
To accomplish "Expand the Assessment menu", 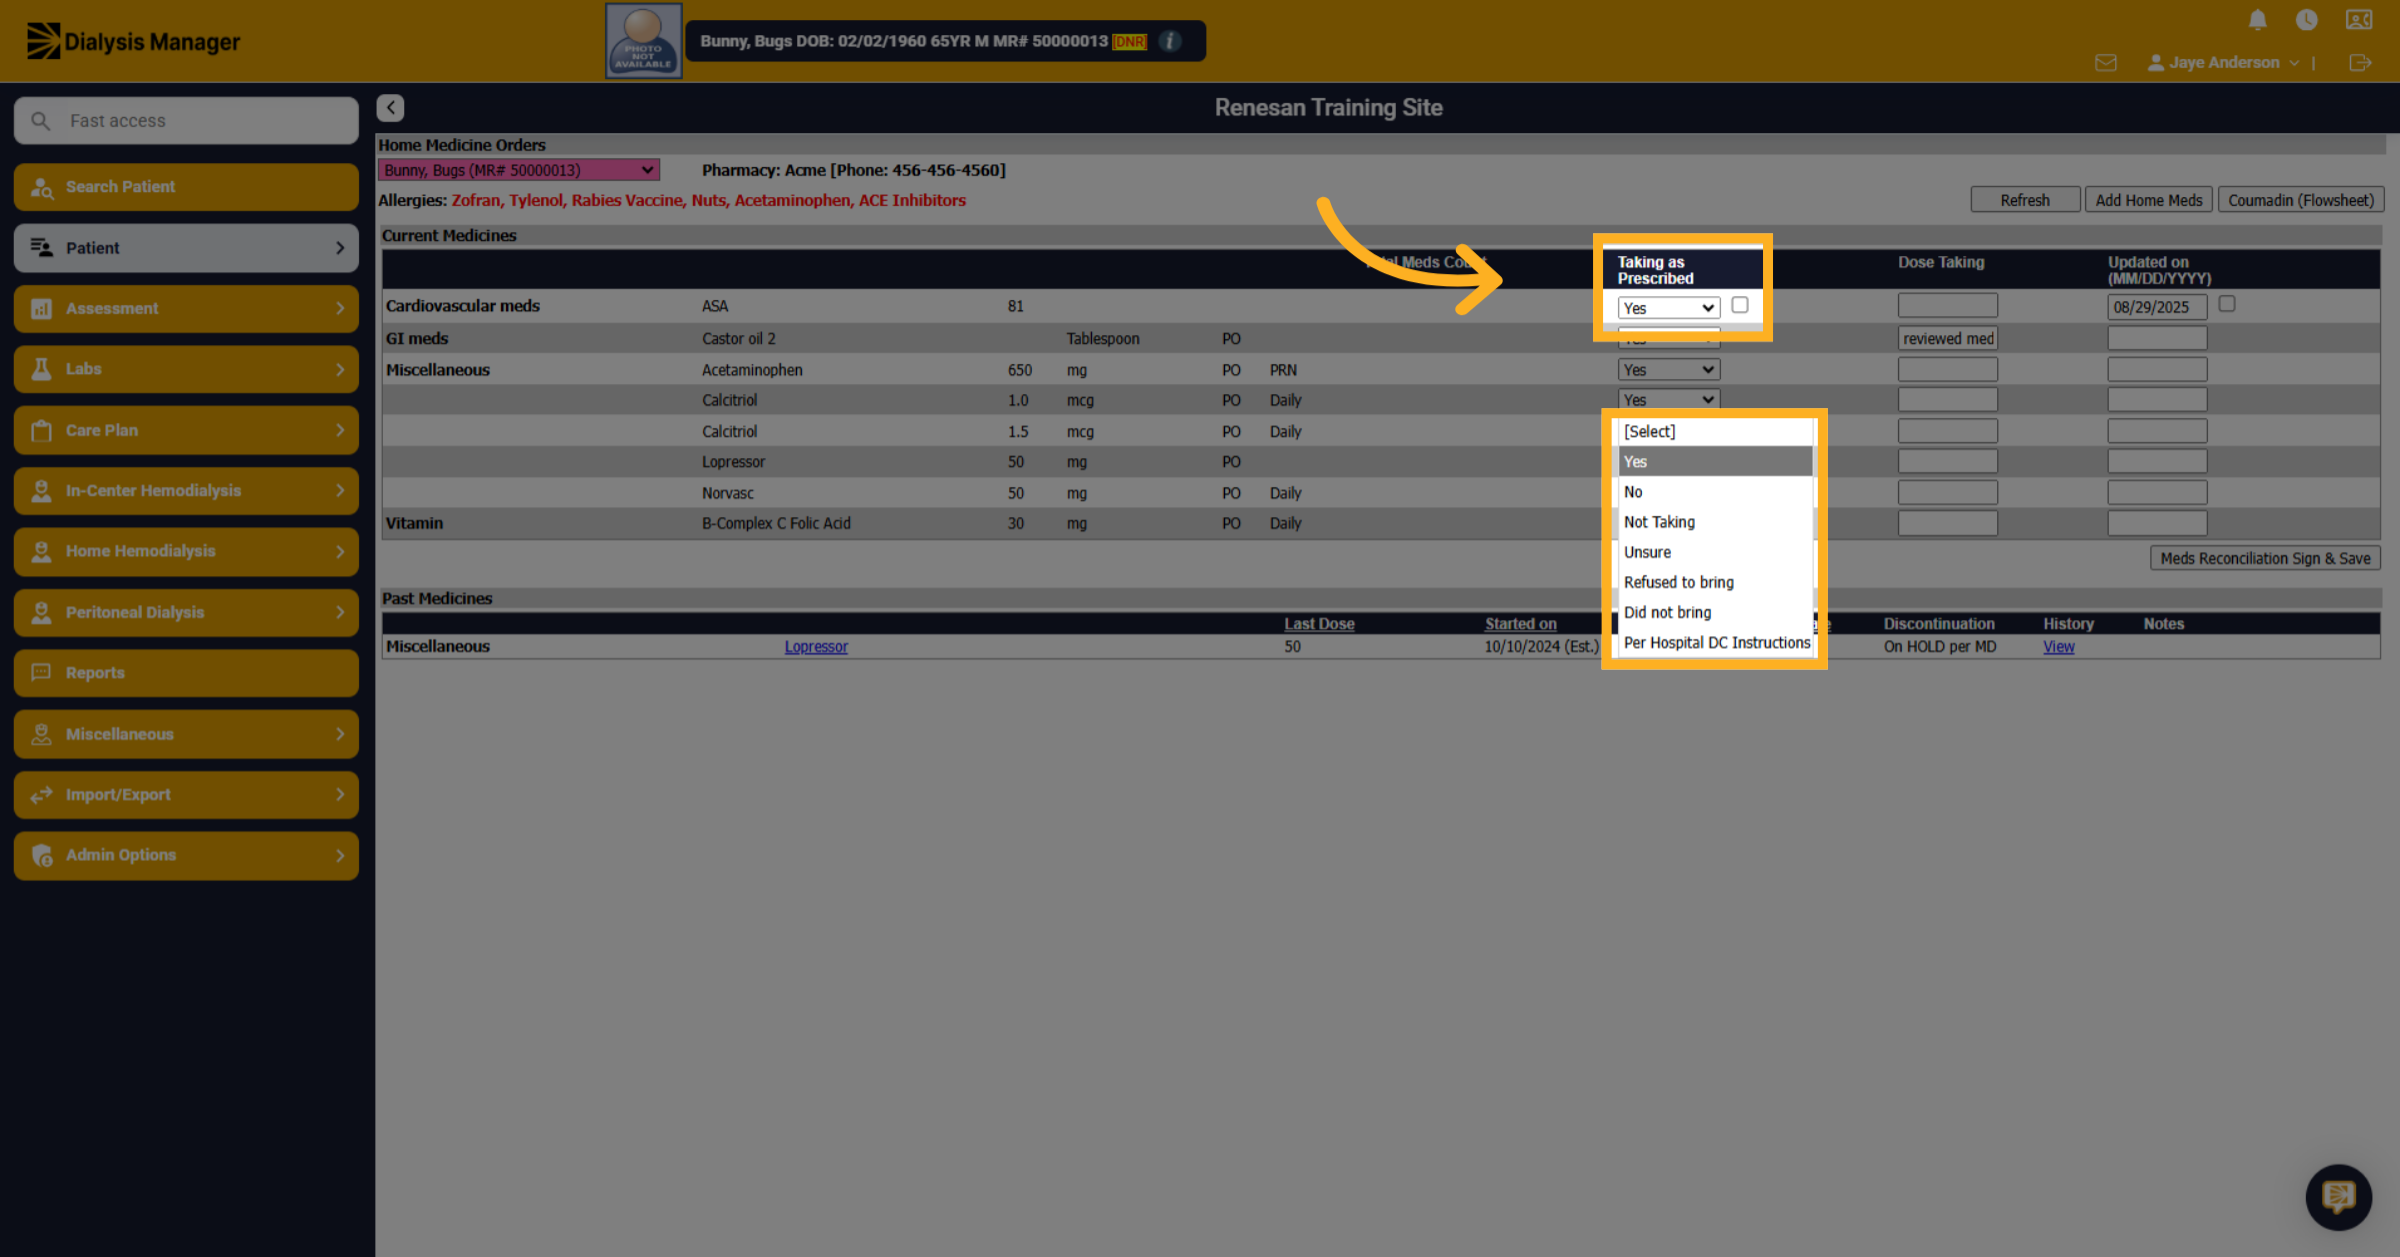I will click(x=186, y=309).
